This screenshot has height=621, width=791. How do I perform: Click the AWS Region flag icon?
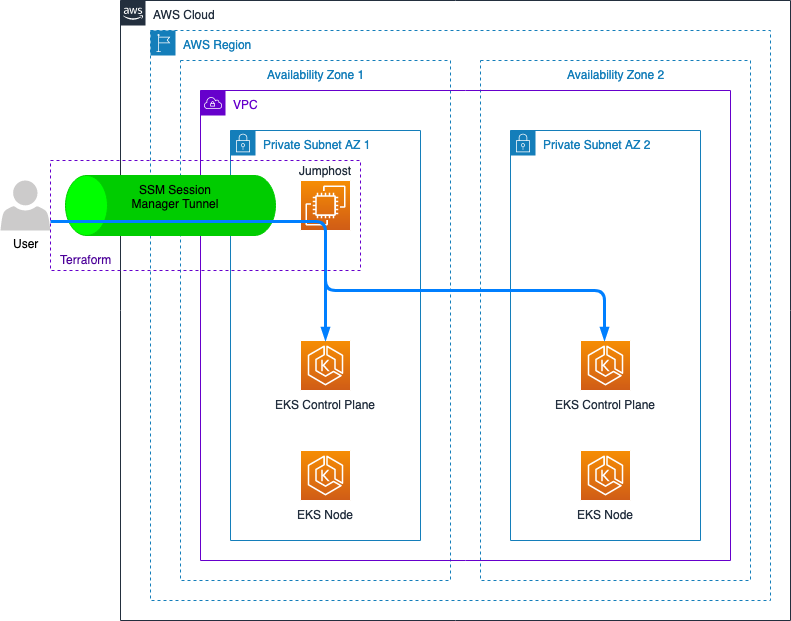(x=163, y=43)
